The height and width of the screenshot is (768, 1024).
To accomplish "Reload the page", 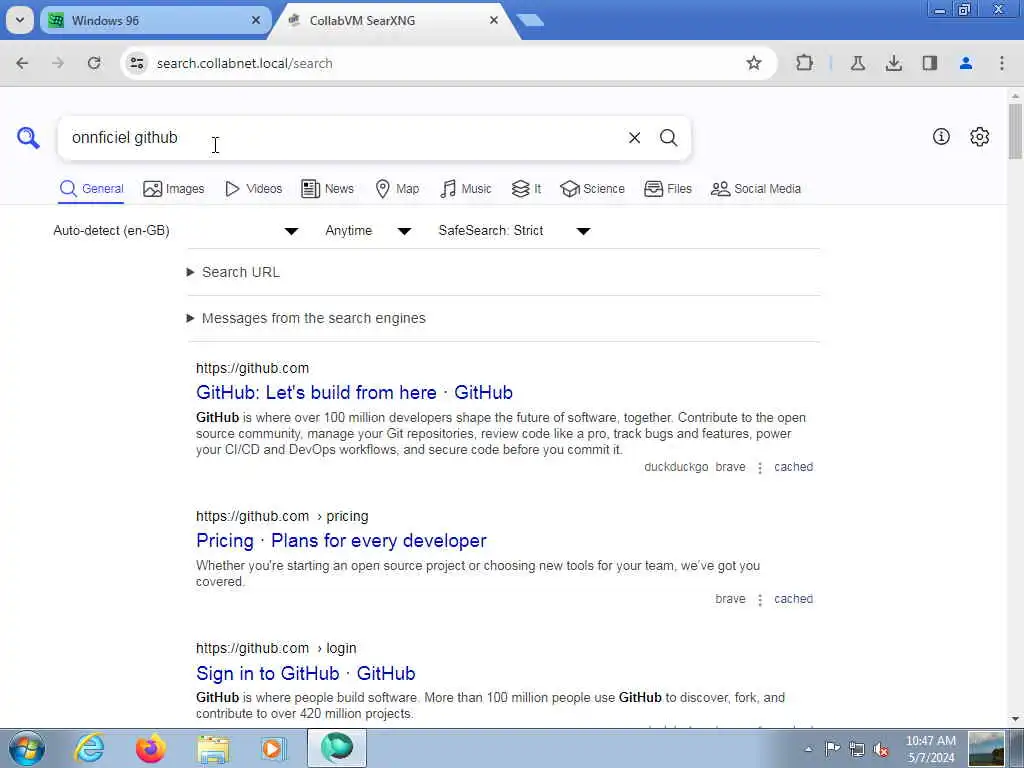I will [x=94, y=63].
